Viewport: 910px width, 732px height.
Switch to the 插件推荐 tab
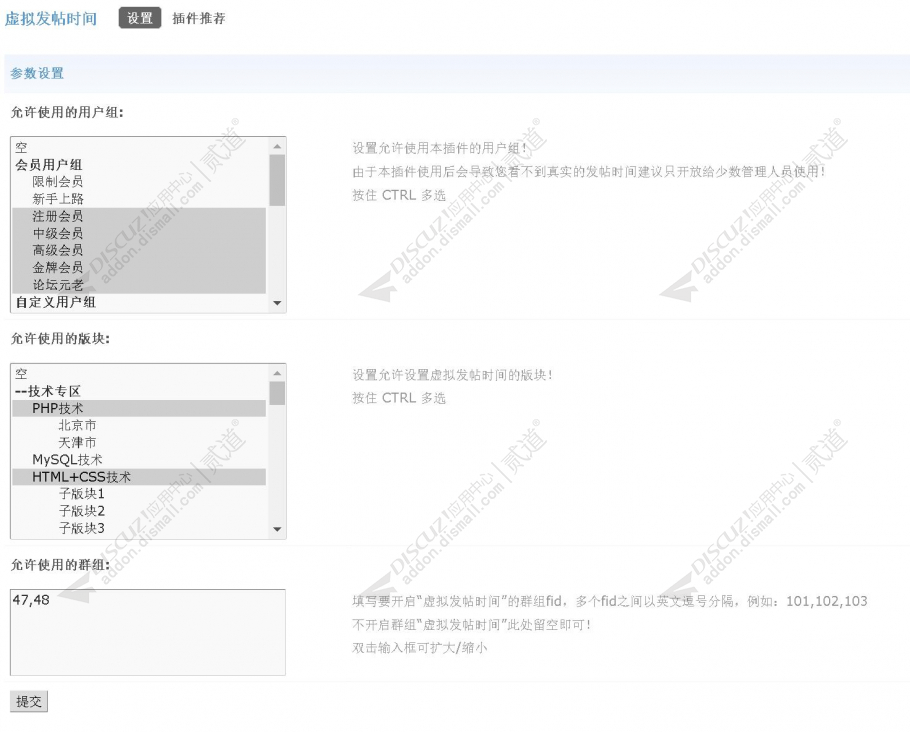pyautogui.click(x=198, y=19)
